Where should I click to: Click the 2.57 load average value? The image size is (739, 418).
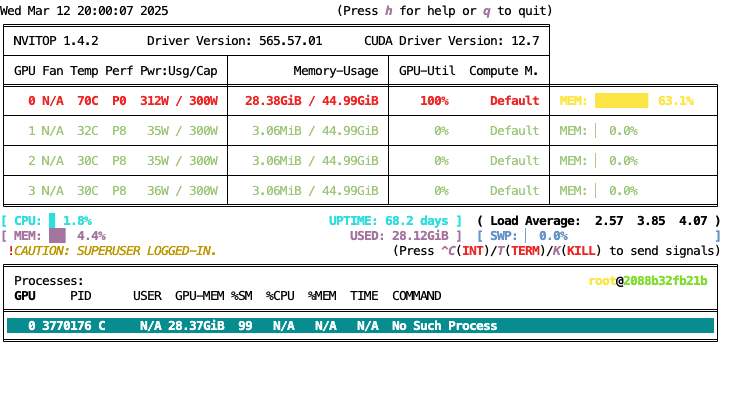pyautogui.click(x=609, y=221)
